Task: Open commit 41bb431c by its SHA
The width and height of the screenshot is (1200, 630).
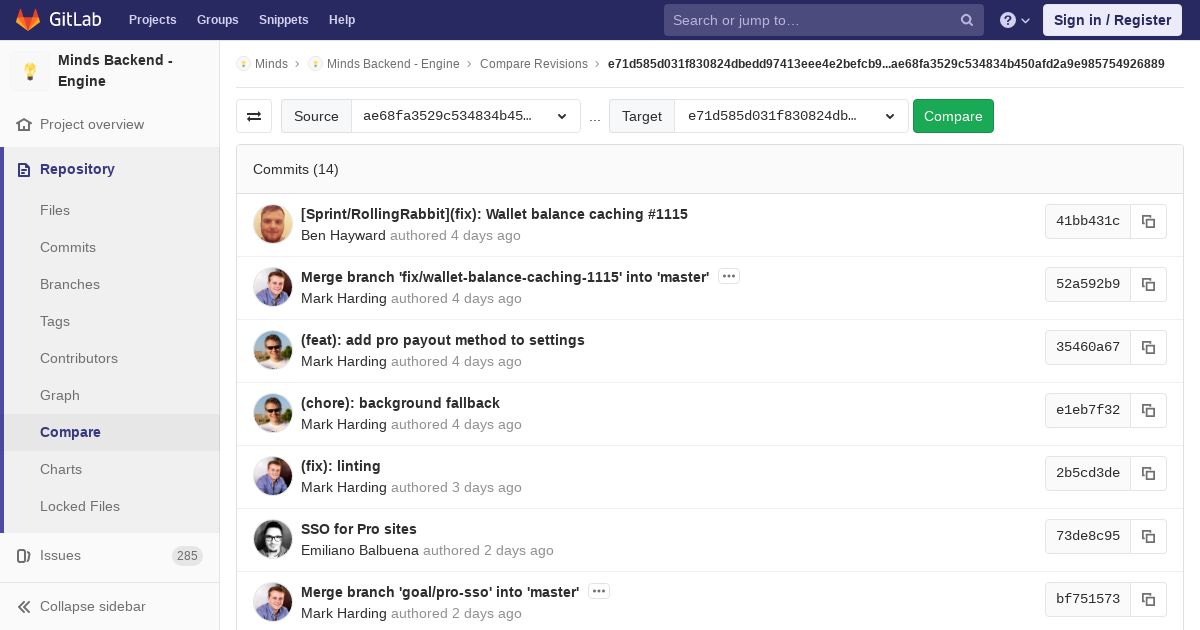Action: 1088,221
